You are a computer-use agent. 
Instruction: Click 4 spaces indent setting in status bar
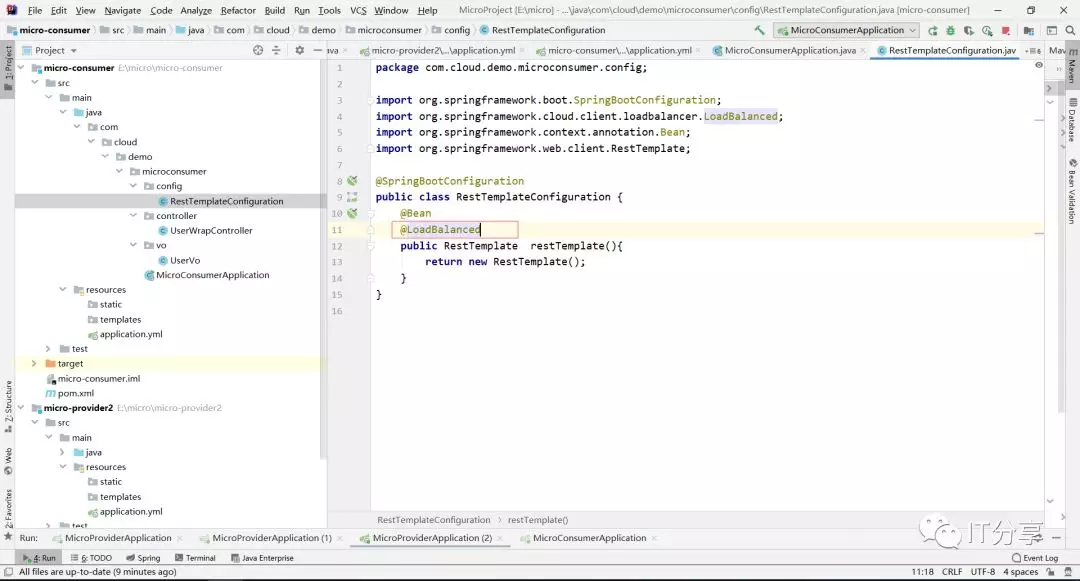click(1020, 571)
